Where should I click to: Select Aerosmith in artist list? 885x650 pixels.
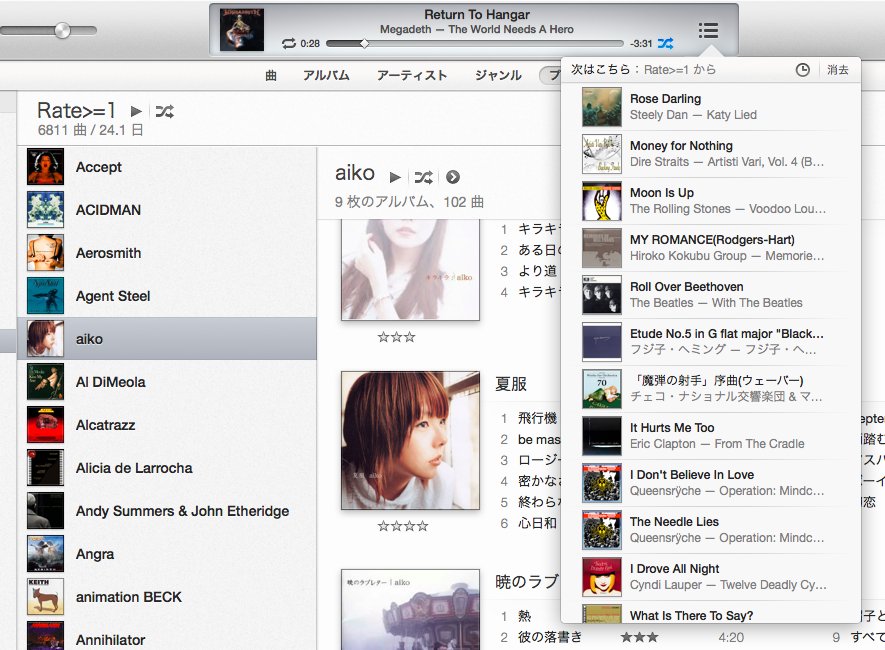[167, 253]
